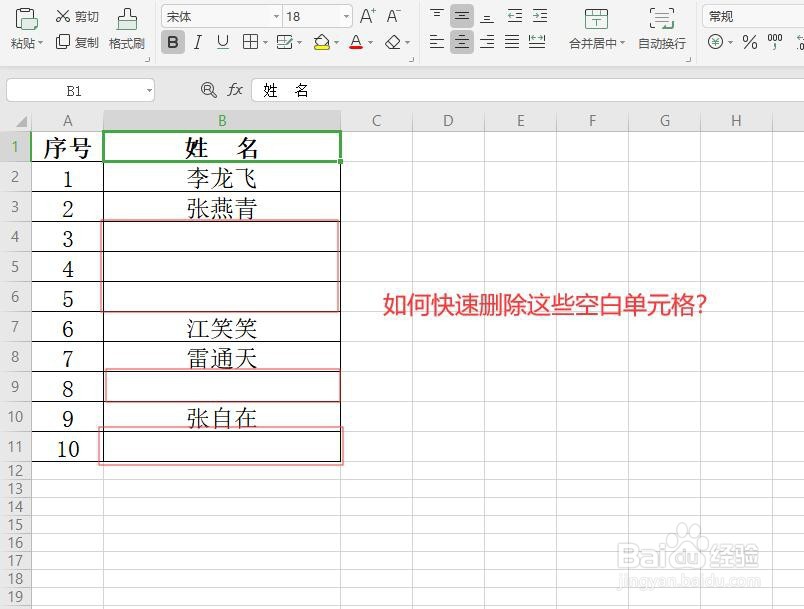804x609 pixels.
Task: Open the font name dropdown
Action: point(275,16)
